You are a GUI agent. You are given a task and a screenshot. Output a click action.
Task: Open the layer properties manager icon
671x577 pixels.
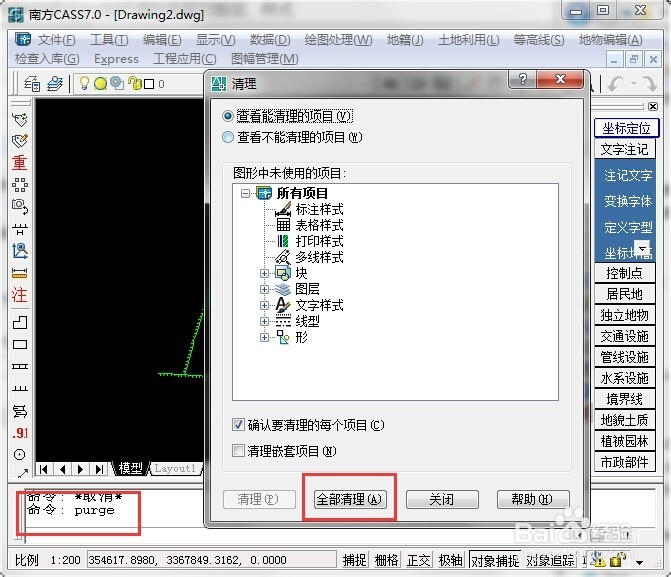(x=32, y=83)
